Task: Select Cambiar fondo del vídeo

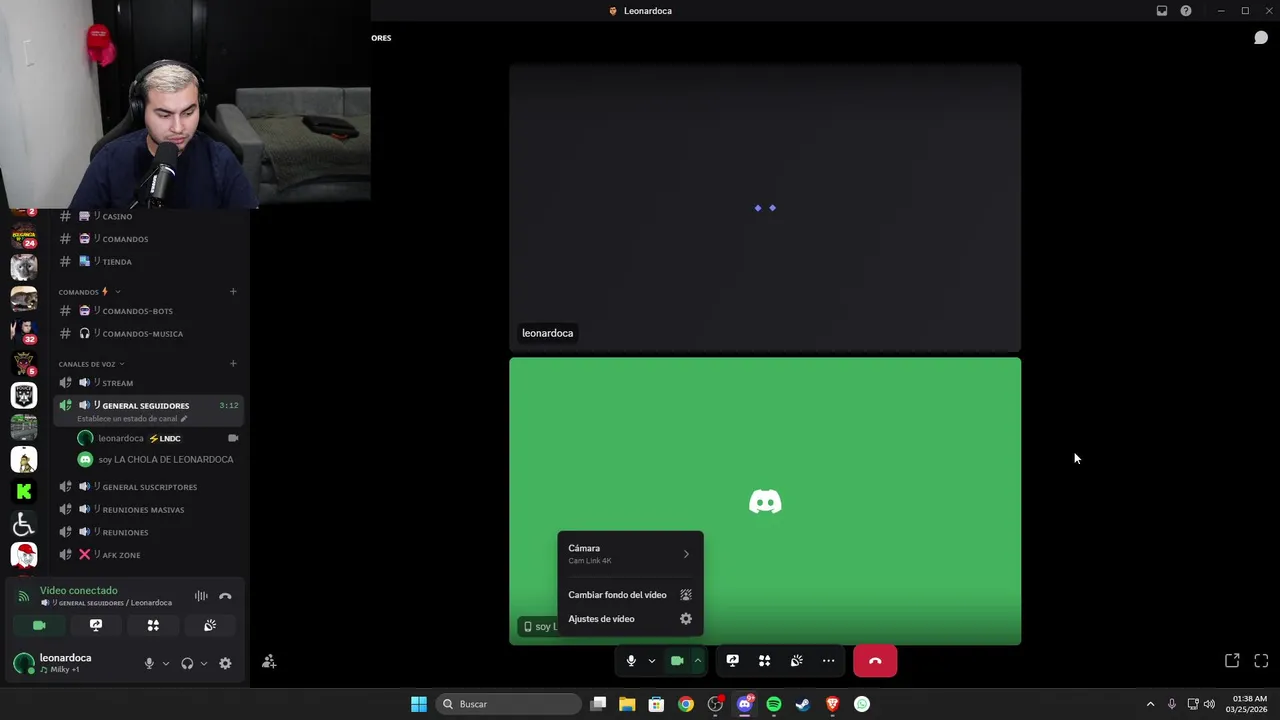Action: coord(630,595)
